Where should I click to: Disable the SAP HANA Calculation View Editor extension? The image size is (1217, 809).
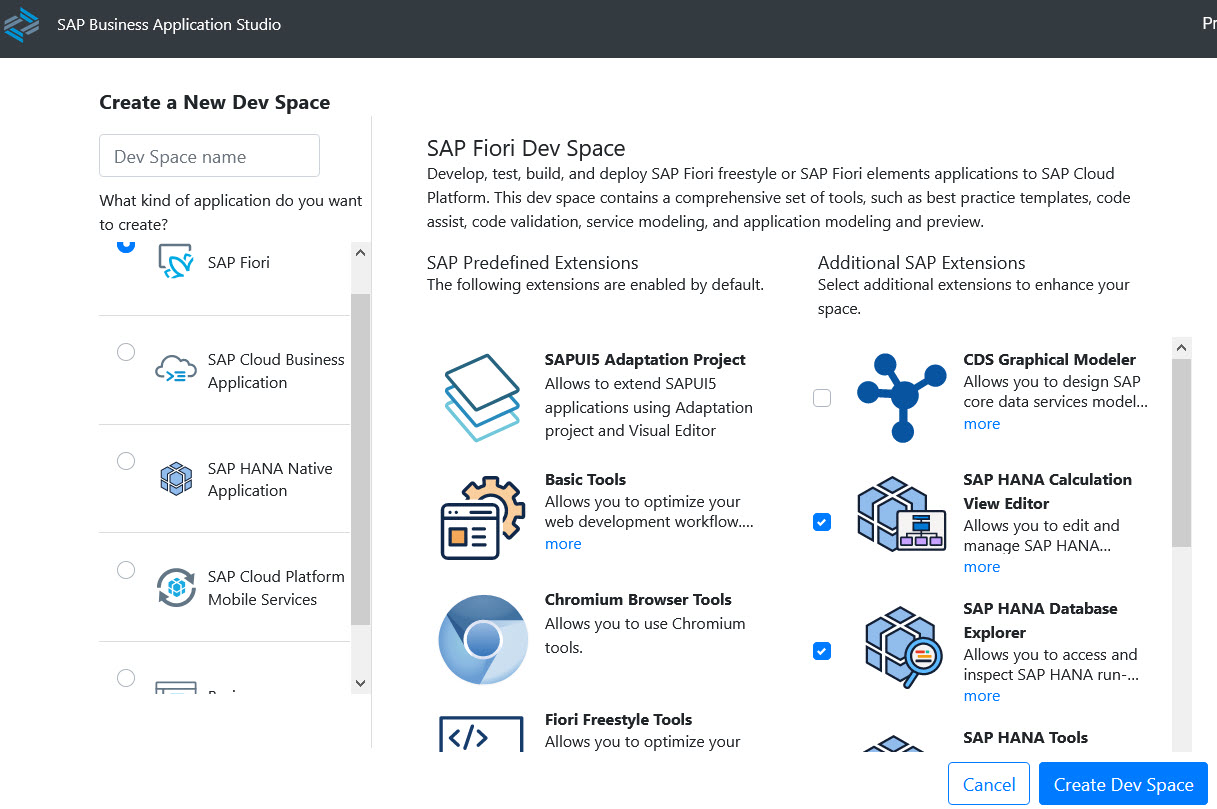821,522
